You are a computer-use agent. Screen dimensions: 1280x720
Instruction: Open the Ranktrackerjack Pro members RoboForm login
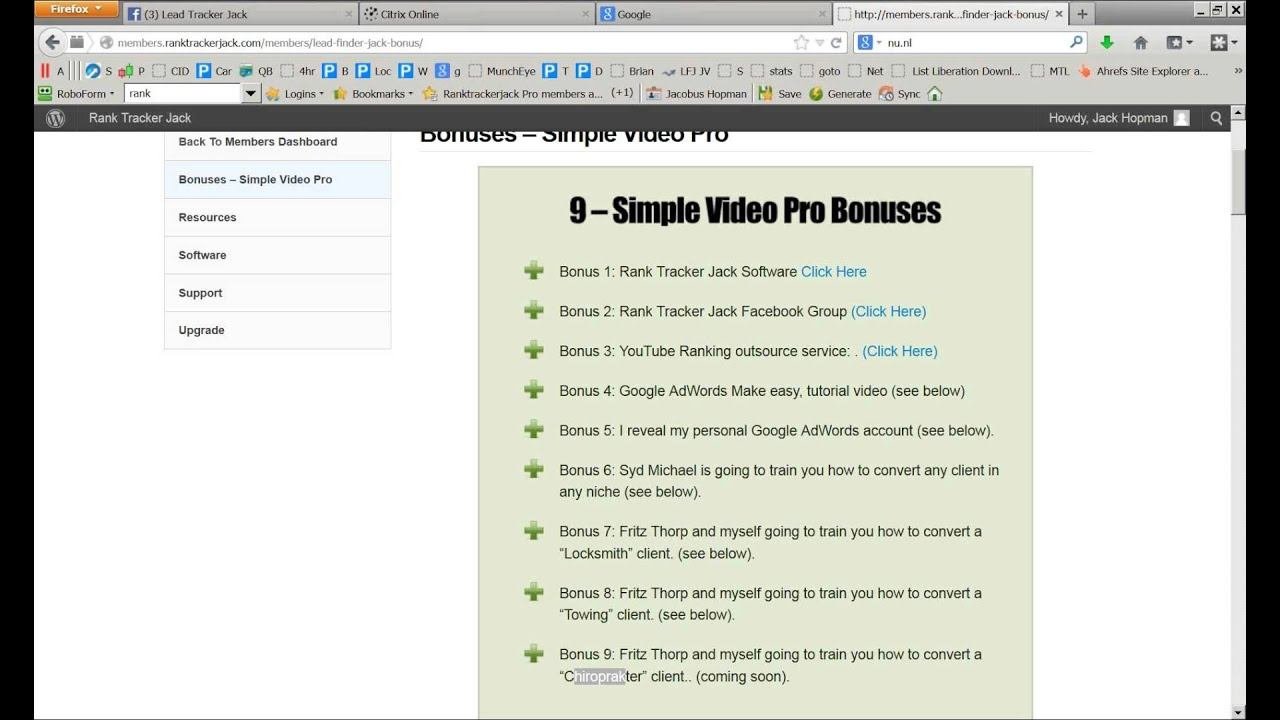tap(513, 94)
